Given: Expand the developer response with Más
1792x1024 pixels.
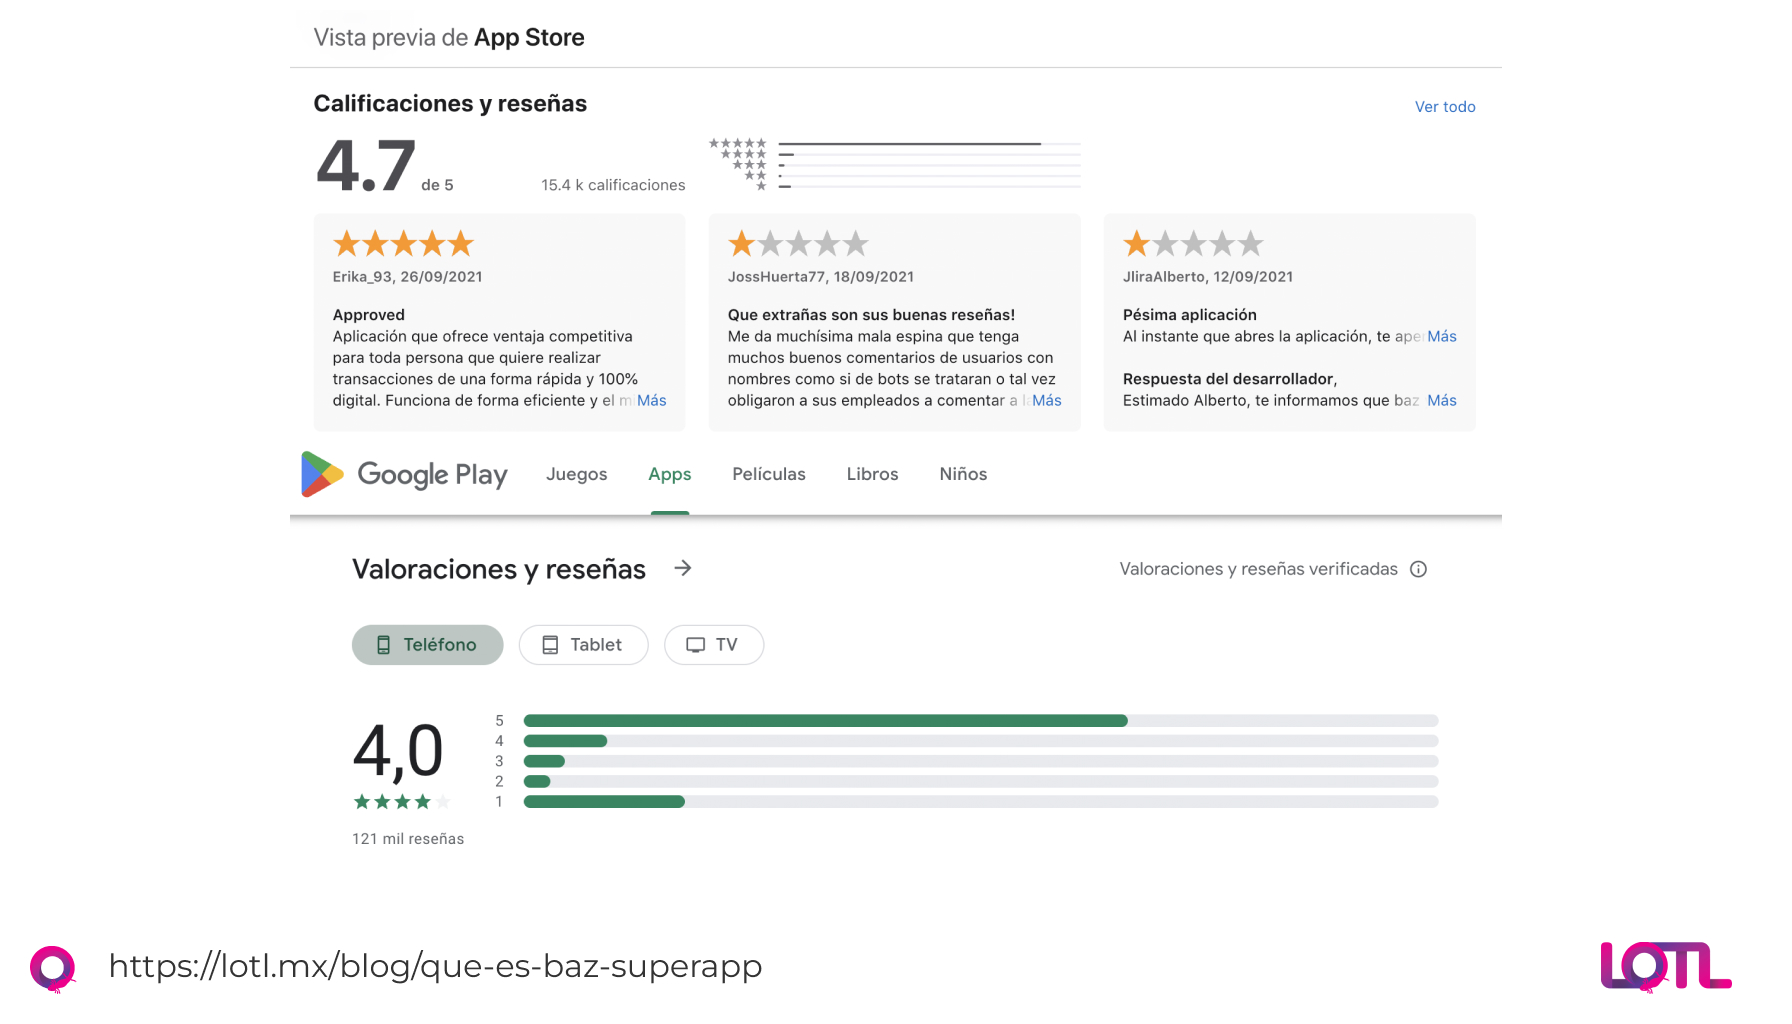Looking at the screenshot, I should pos(1443,400).
